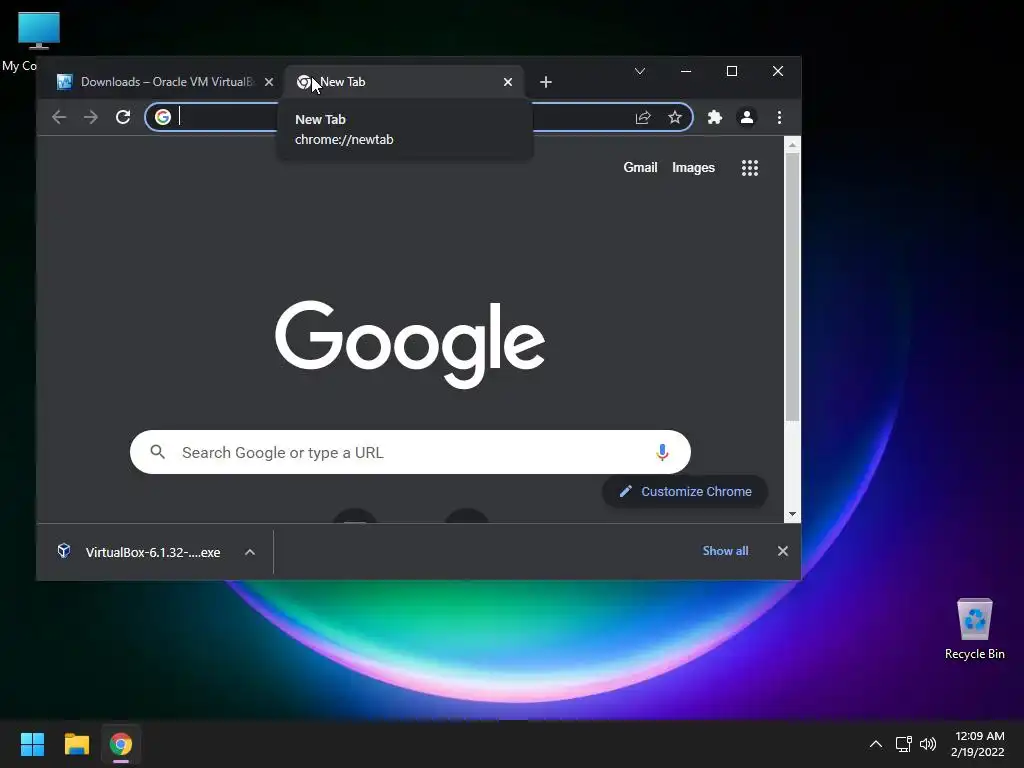Dismiss the downloads bar

(782, 551)
